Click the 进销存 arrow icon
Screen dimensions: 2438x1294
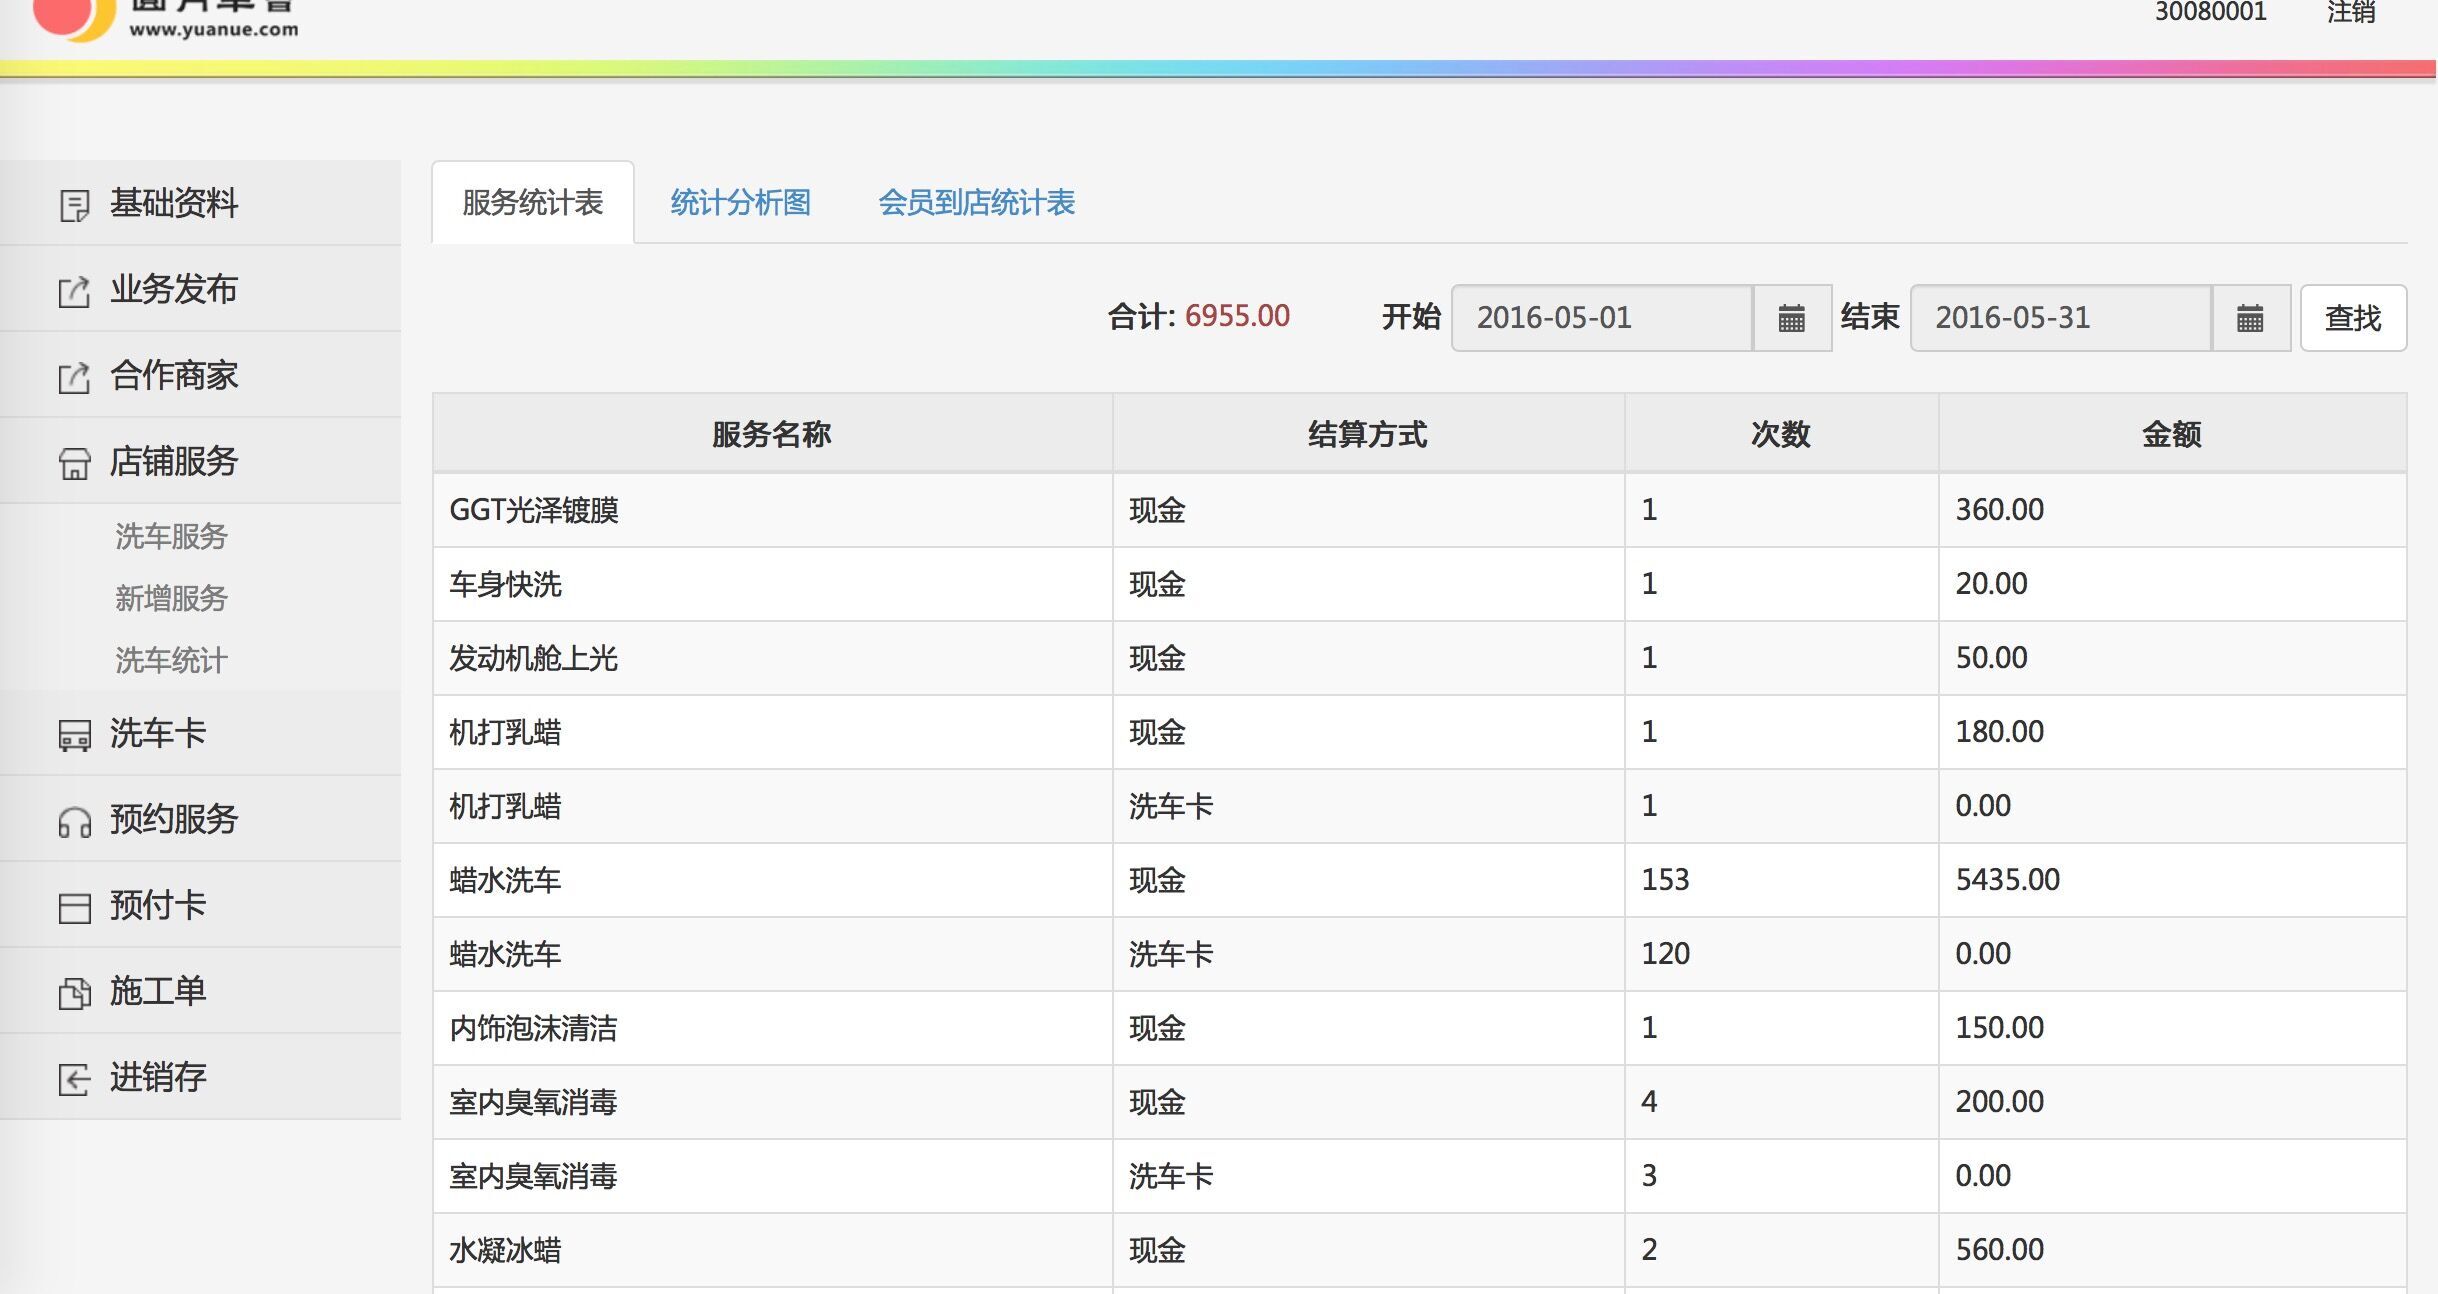74,1079
